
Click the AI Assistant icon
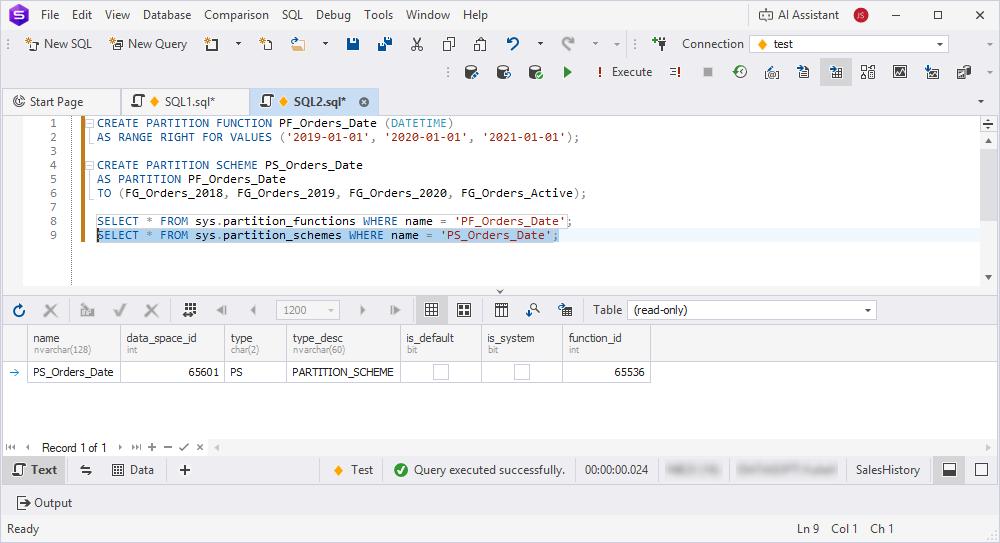(765, 15)
